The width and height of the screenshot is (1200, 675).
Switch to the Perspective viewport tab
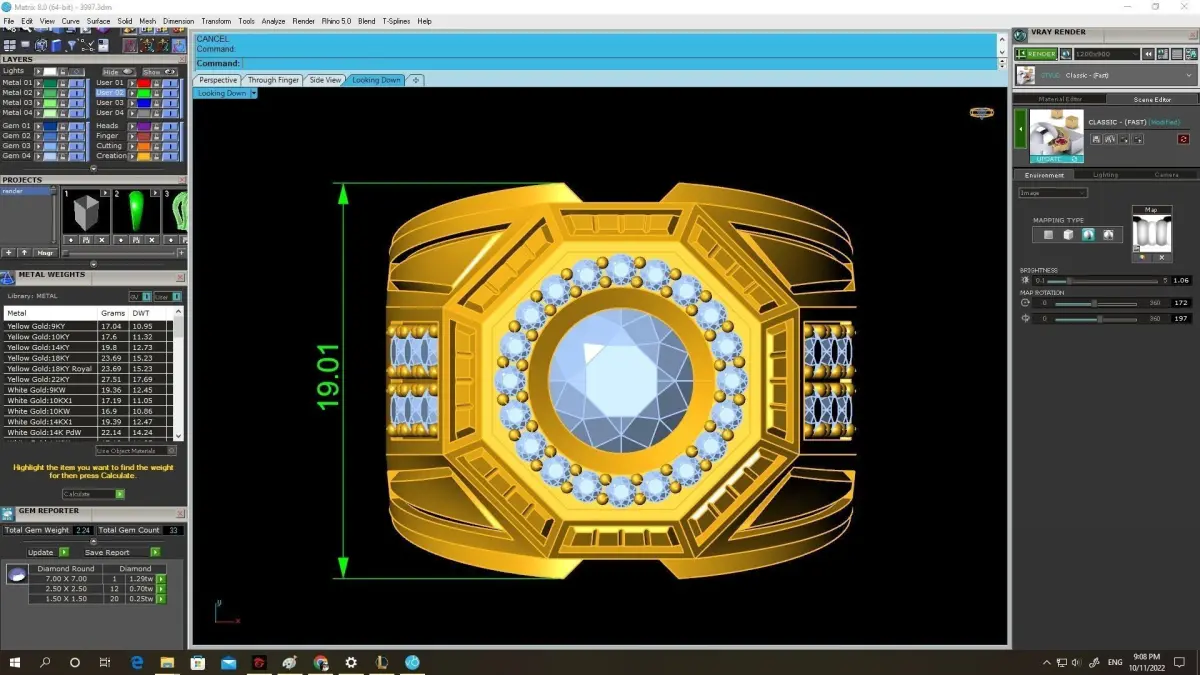218,80
